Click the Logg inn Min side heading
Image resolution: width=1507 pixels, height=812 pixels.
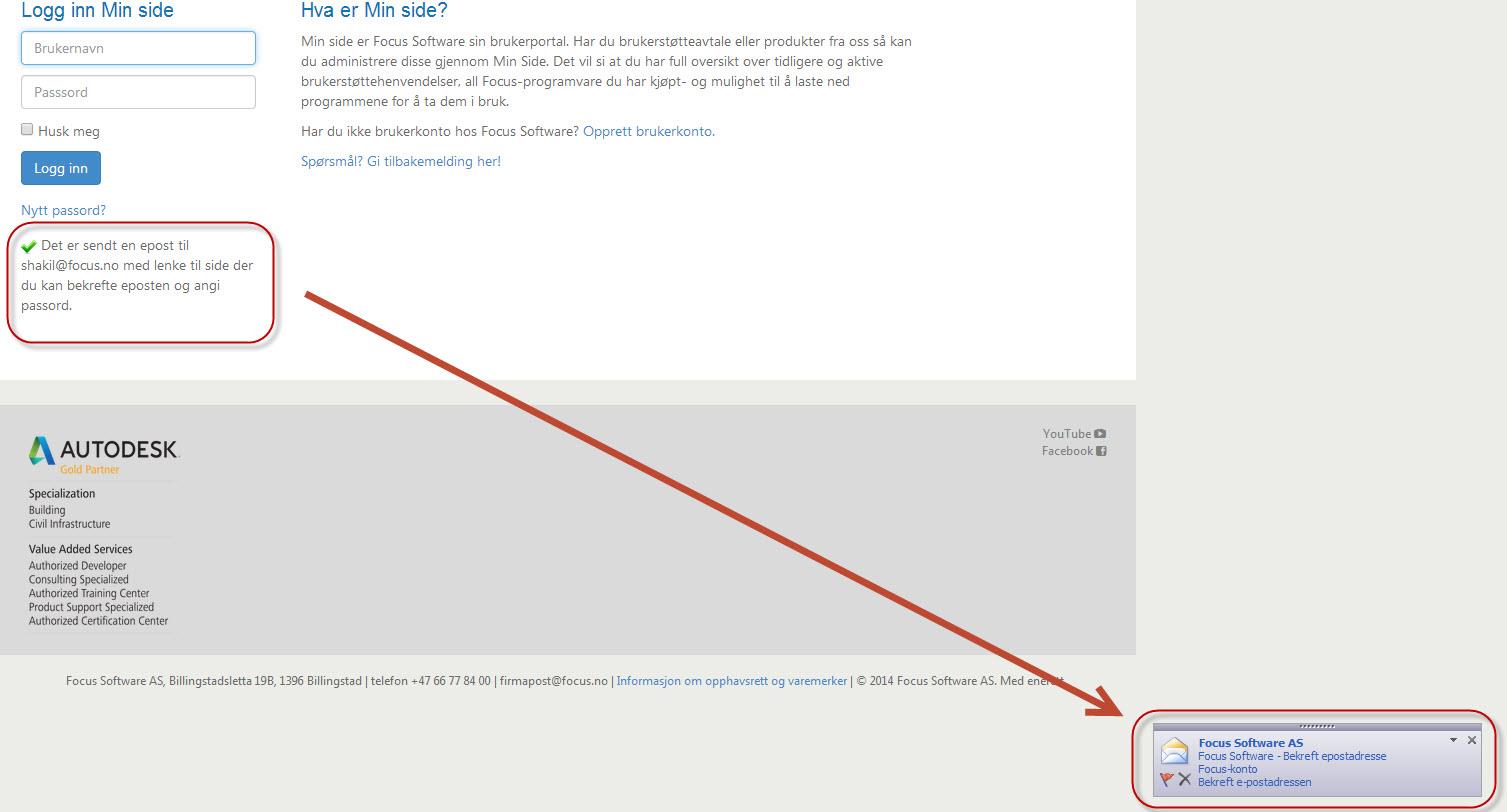(97, 11)
